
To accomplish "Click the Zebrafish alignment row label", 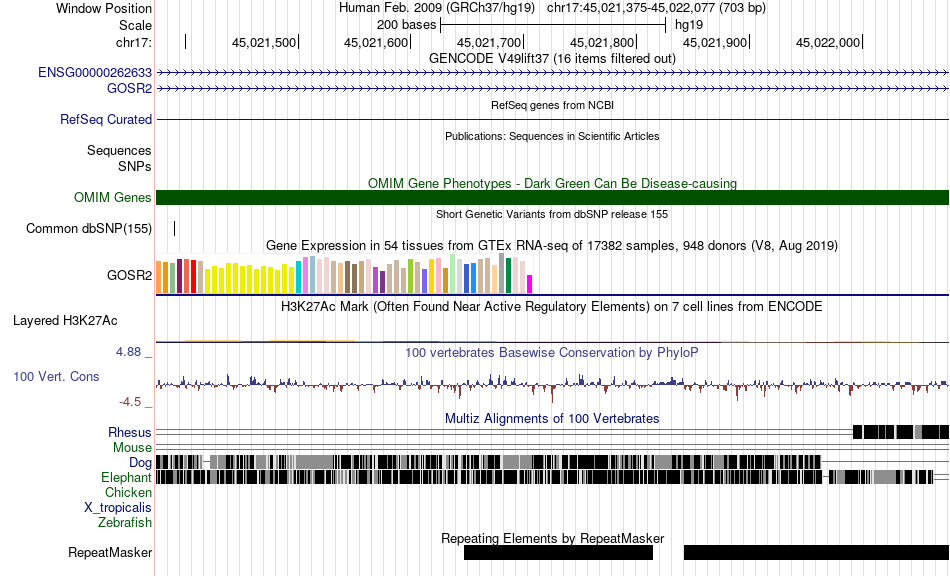I will pyautogui.click(x=125, y=522).
